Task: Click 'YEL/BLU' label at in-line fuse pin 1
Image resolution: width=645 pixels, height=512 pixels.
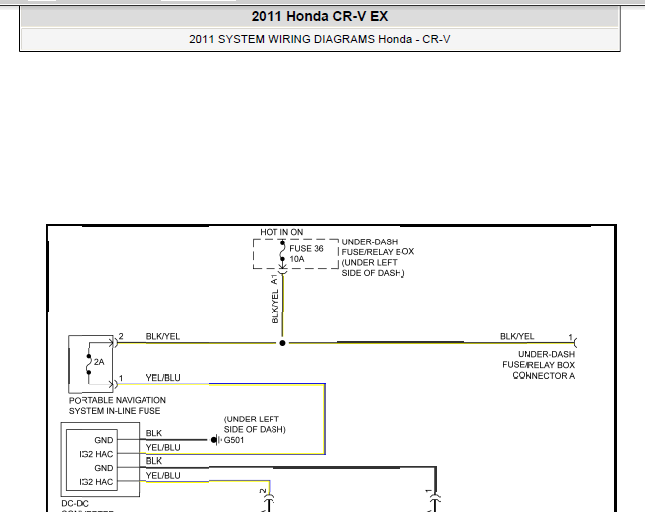Action: 163,378
